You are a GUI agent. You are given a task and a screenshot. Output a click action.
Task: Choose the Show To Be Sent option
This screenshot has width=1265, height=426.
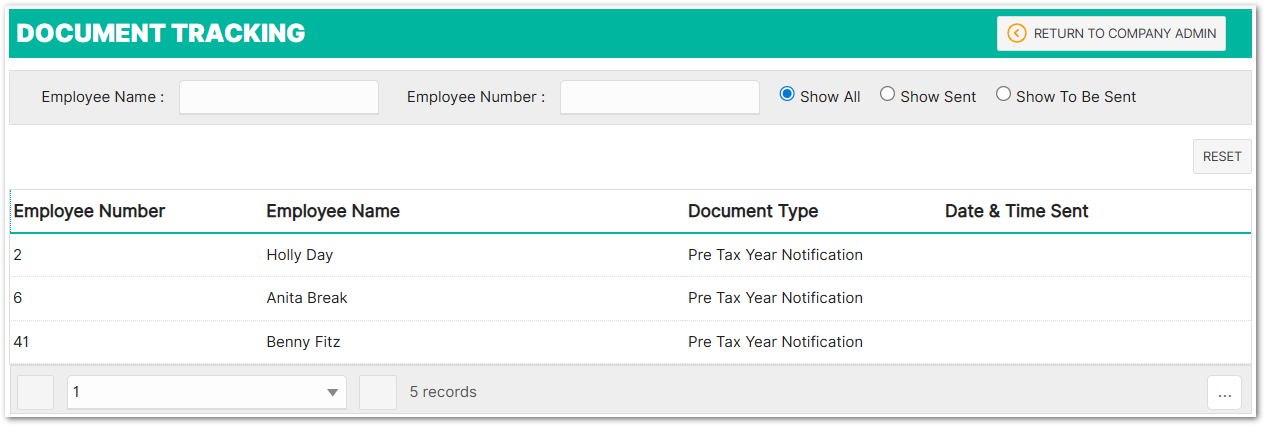click(1003, 94)
